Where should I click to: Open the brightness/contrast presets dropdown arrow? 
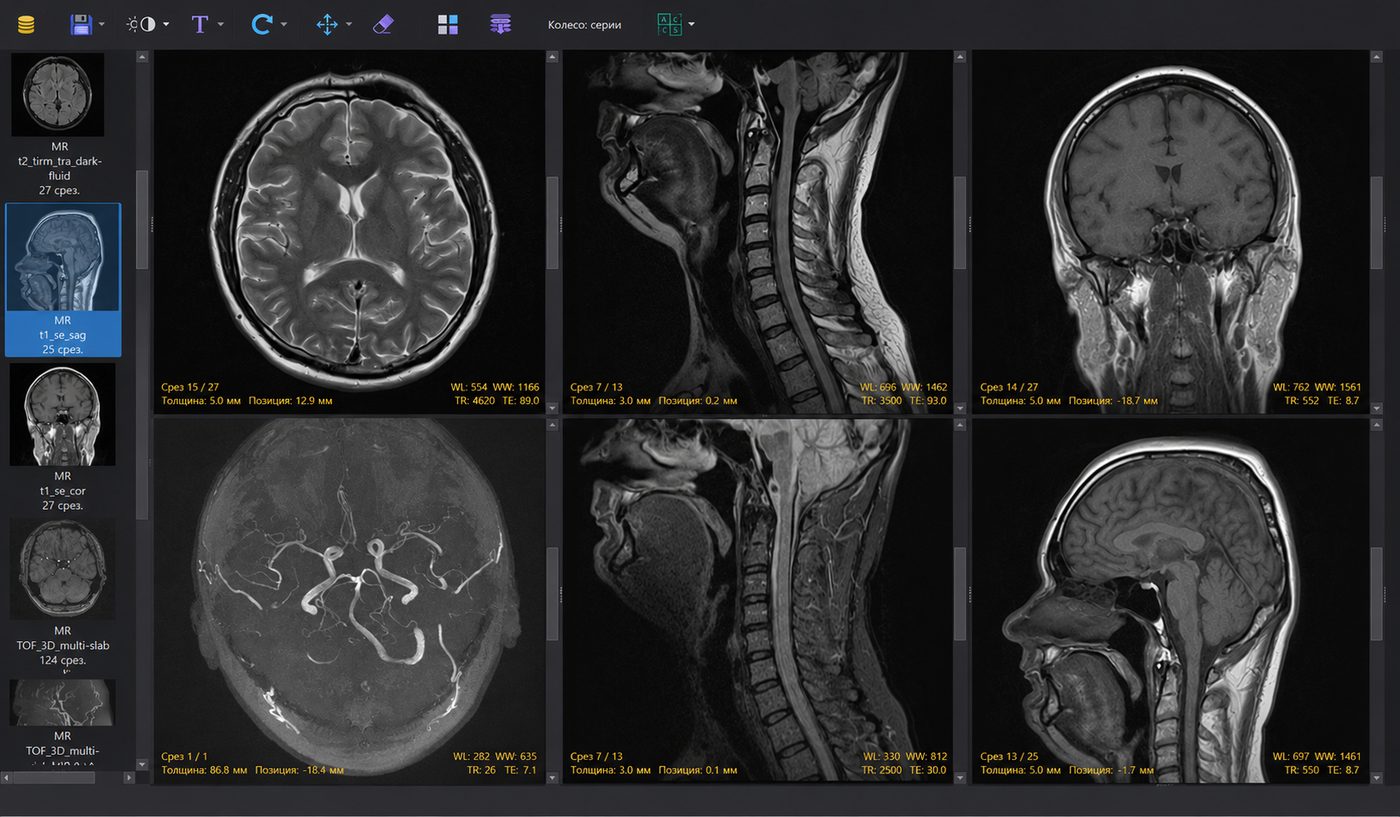point(166,25)
